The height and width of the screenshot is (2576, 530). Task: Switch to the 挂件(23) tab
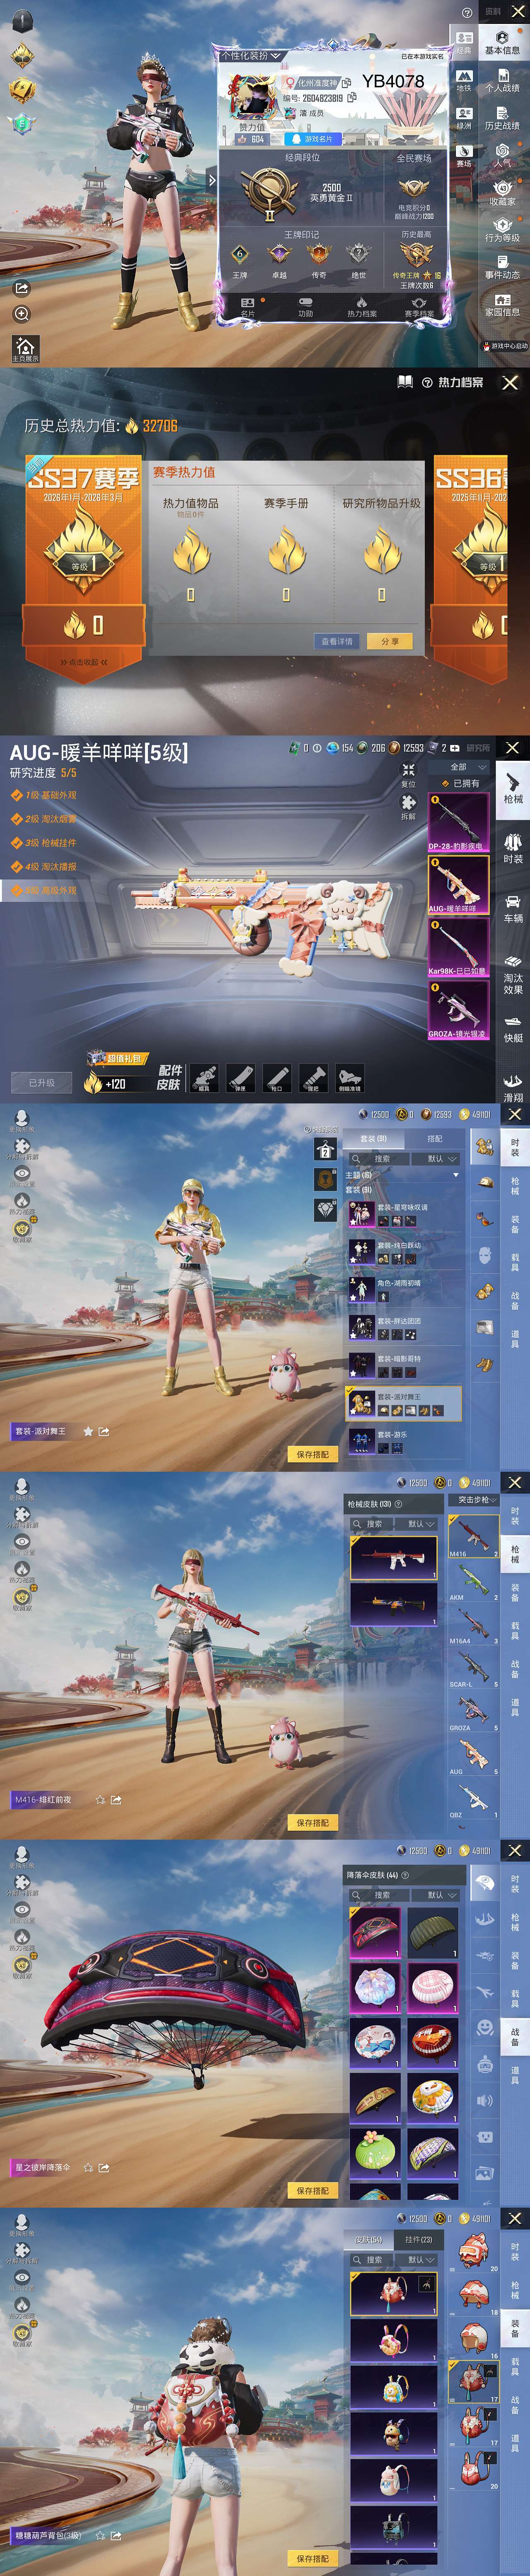pyautogui.click(x=419, y=2239)
